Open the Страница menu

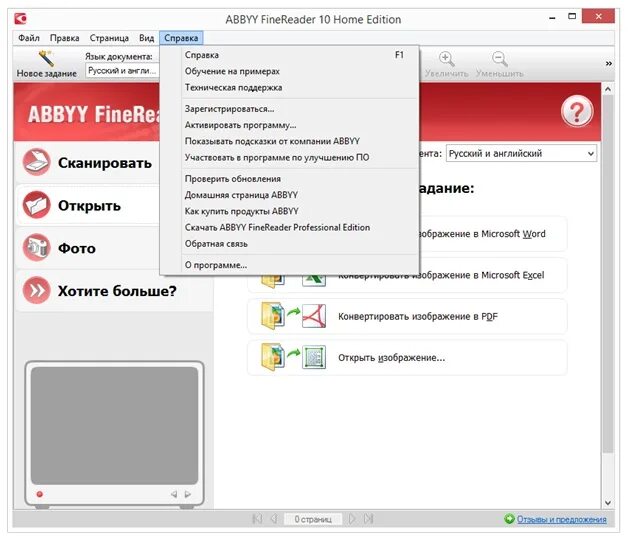pyautogui.click(x=109, y=38)
